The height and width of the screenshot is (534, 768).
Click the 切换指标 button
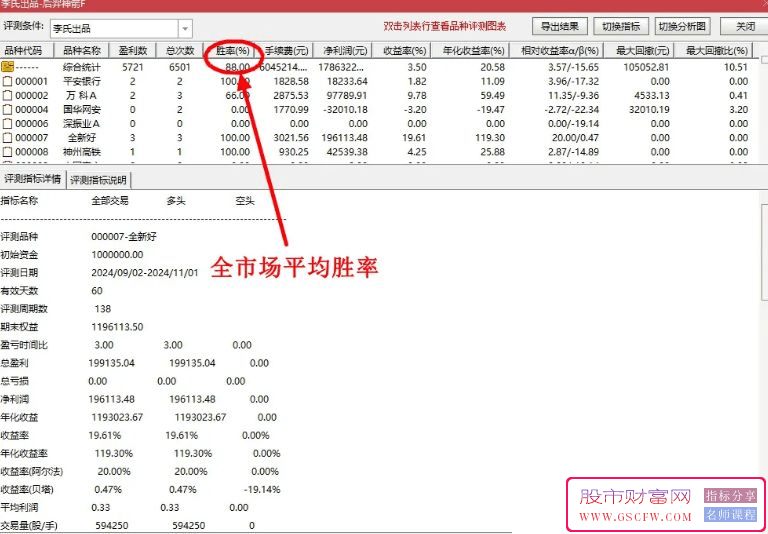pyautogui.click(x=621, y=26)
